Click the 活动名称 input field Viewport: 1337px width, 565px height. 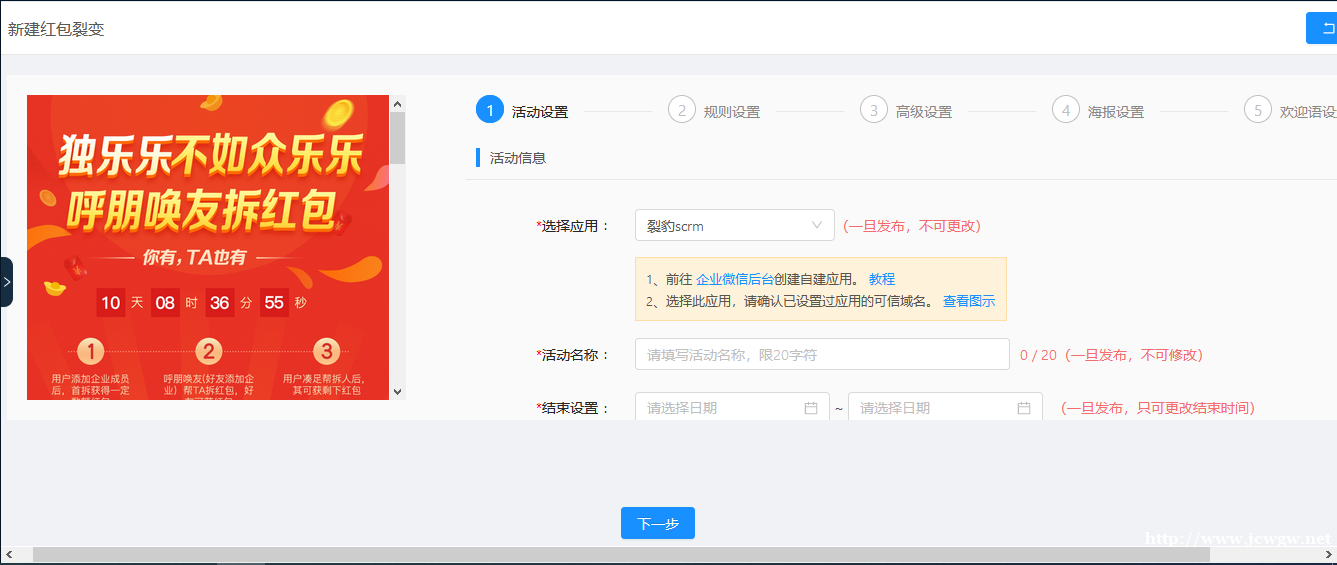click(x=822, y=354)
